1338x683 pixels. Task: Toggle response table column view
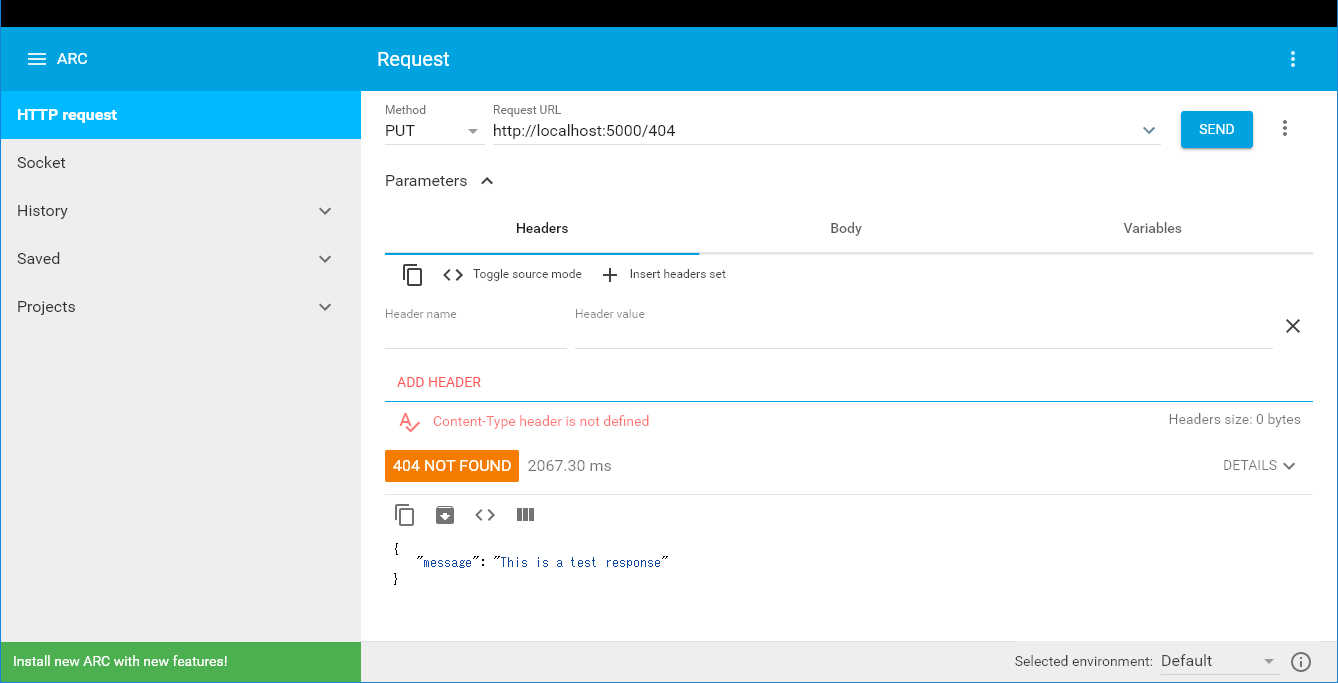point(525,515)
